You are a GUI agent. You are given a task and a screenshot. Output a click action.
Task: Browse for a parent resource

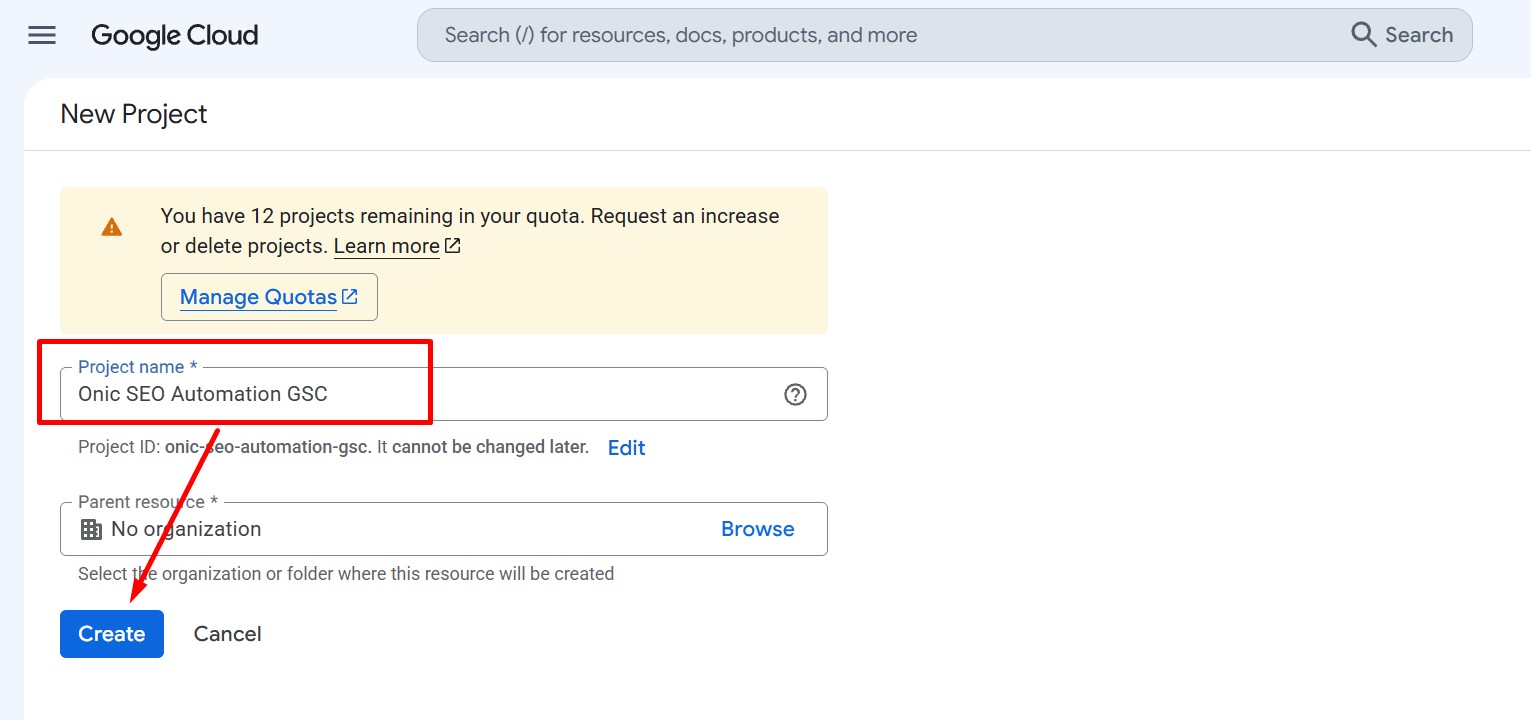[x=758, y=529]
